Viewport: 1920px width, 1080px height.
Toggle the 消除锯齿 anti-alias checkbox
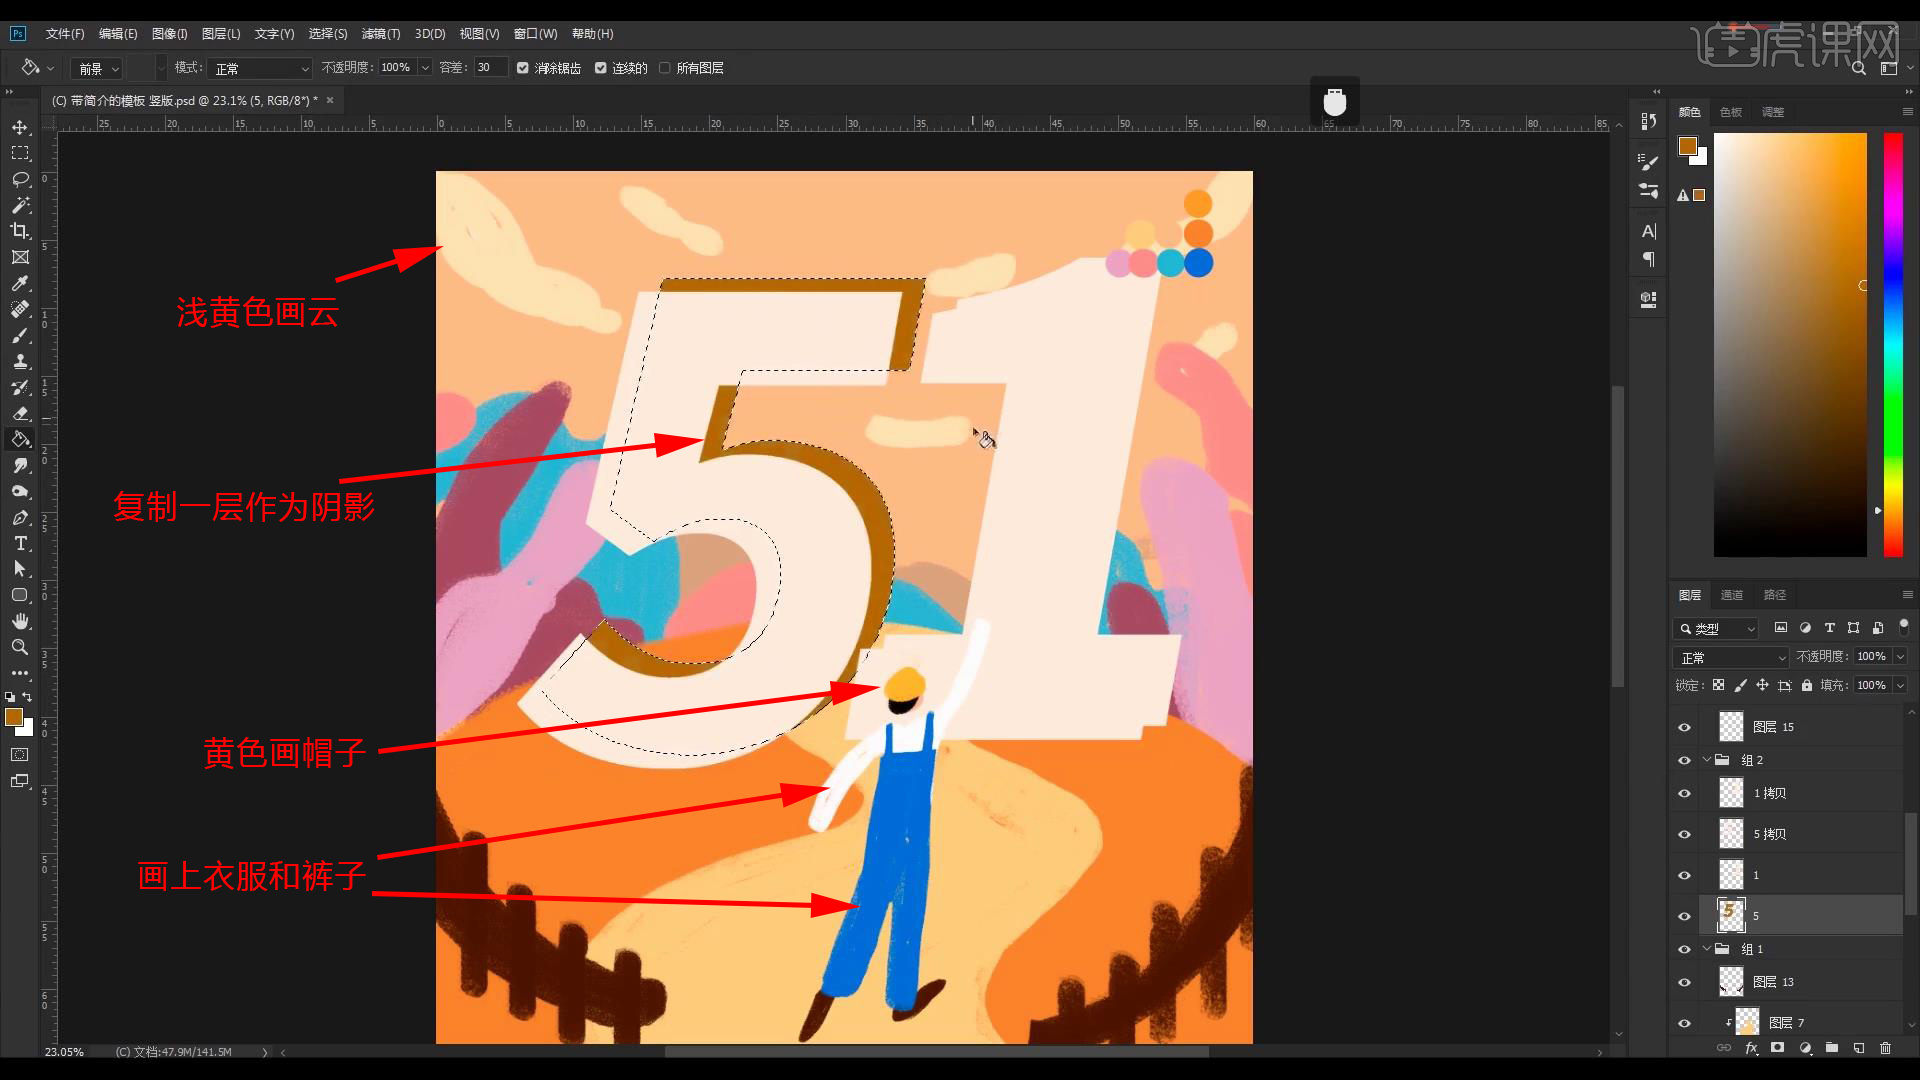click(x=522, y=68)
